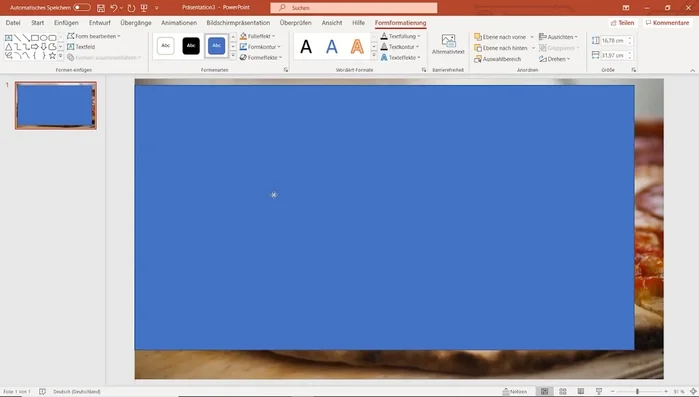Switch to slide sorter view icon

563,392
